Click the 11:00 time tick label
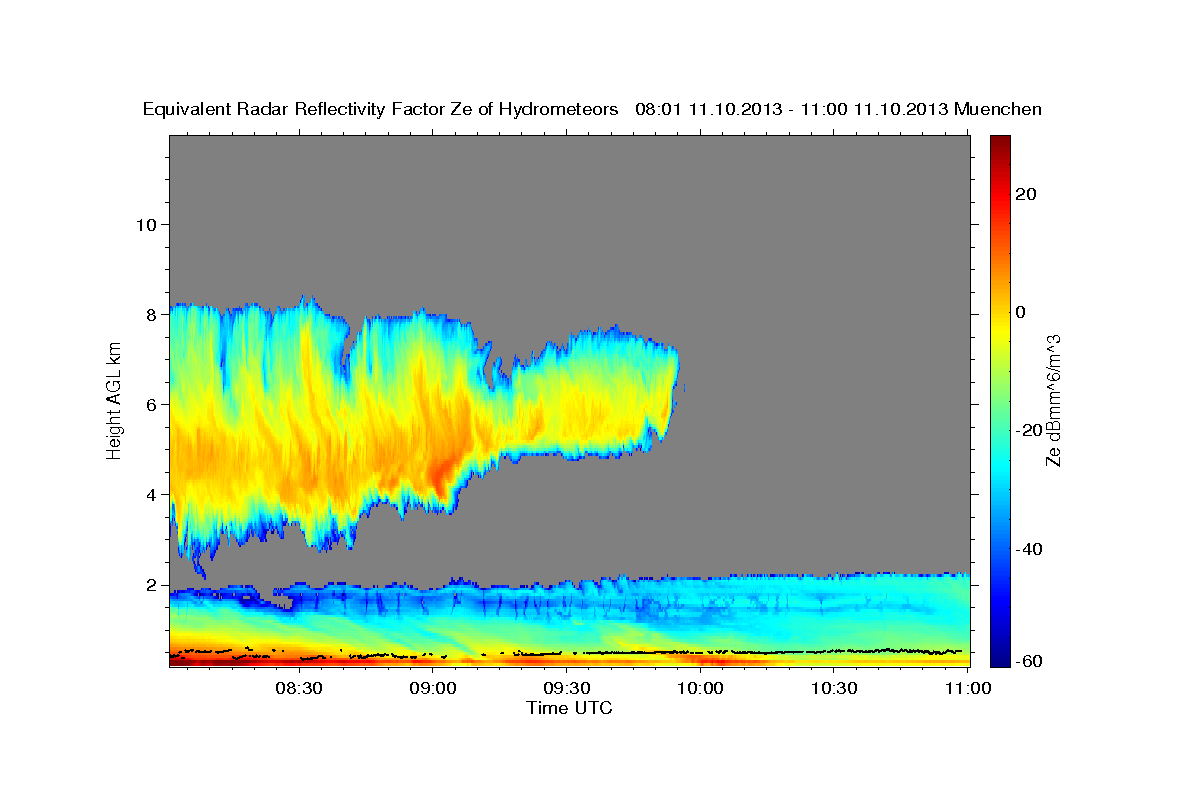 [x=967, y=689]
